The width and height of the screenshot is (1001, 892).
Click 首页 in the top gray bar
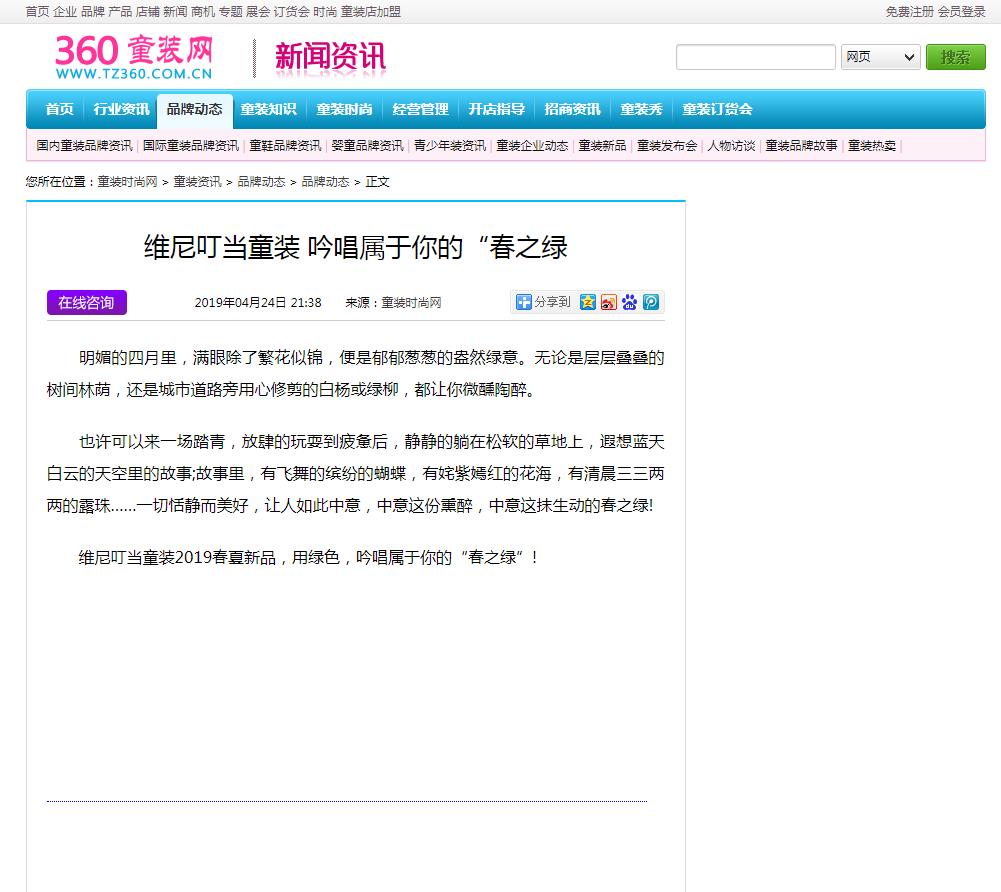click(37, 11)
